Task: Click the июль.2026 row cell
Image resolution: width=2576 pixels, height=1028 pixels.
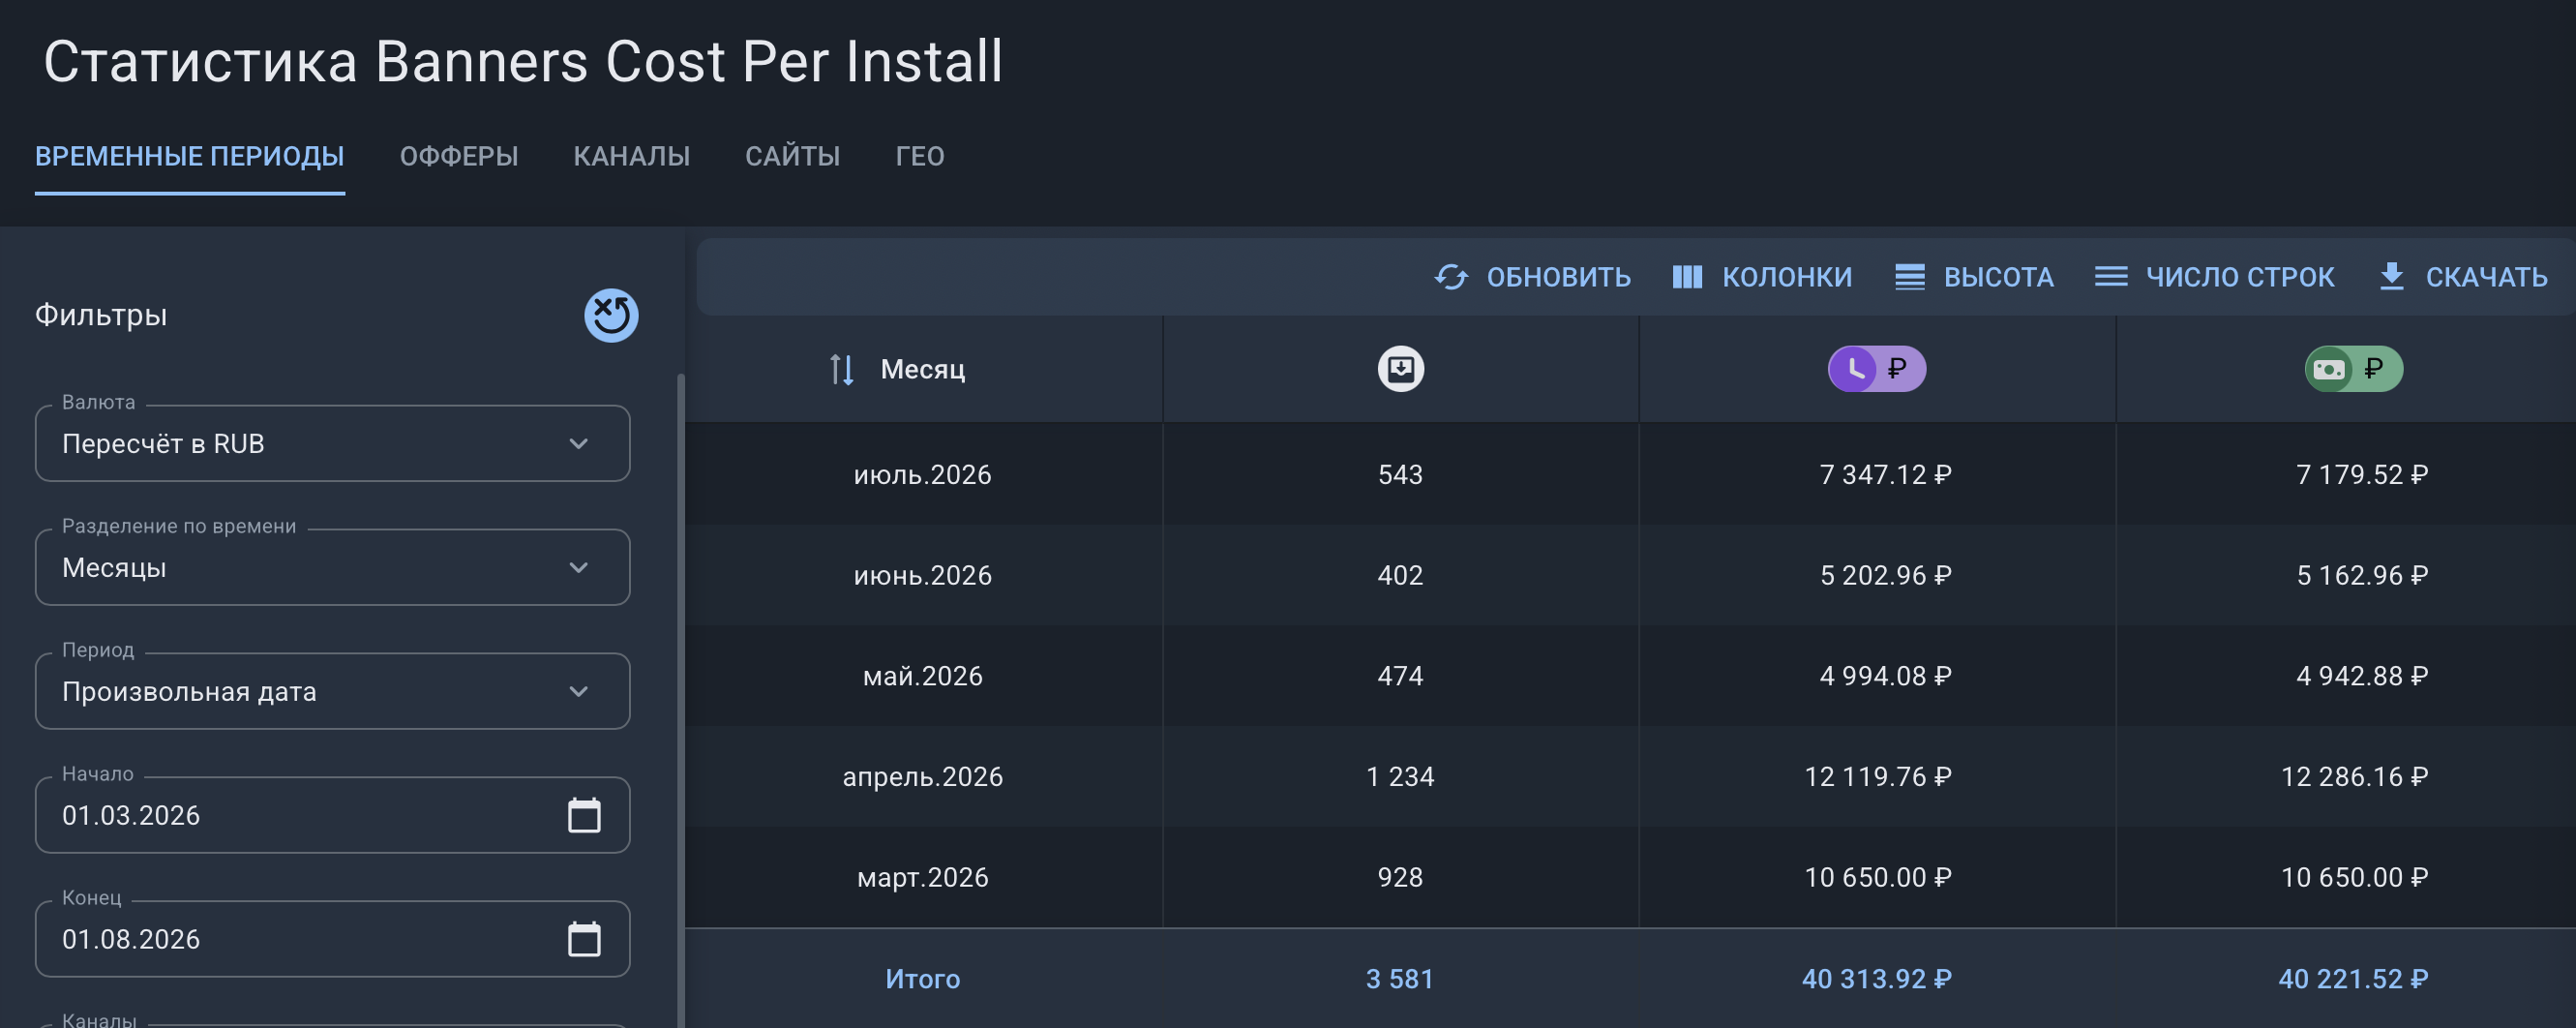Action: tap(922, 474)
